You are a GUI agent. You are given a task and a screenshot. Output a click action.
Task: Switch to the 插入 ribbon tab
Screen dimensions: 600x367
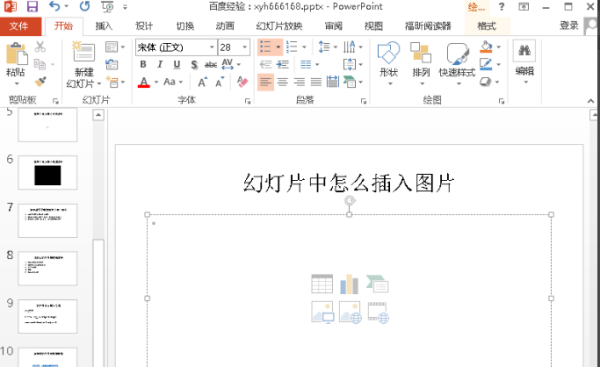tap(104, 26)
